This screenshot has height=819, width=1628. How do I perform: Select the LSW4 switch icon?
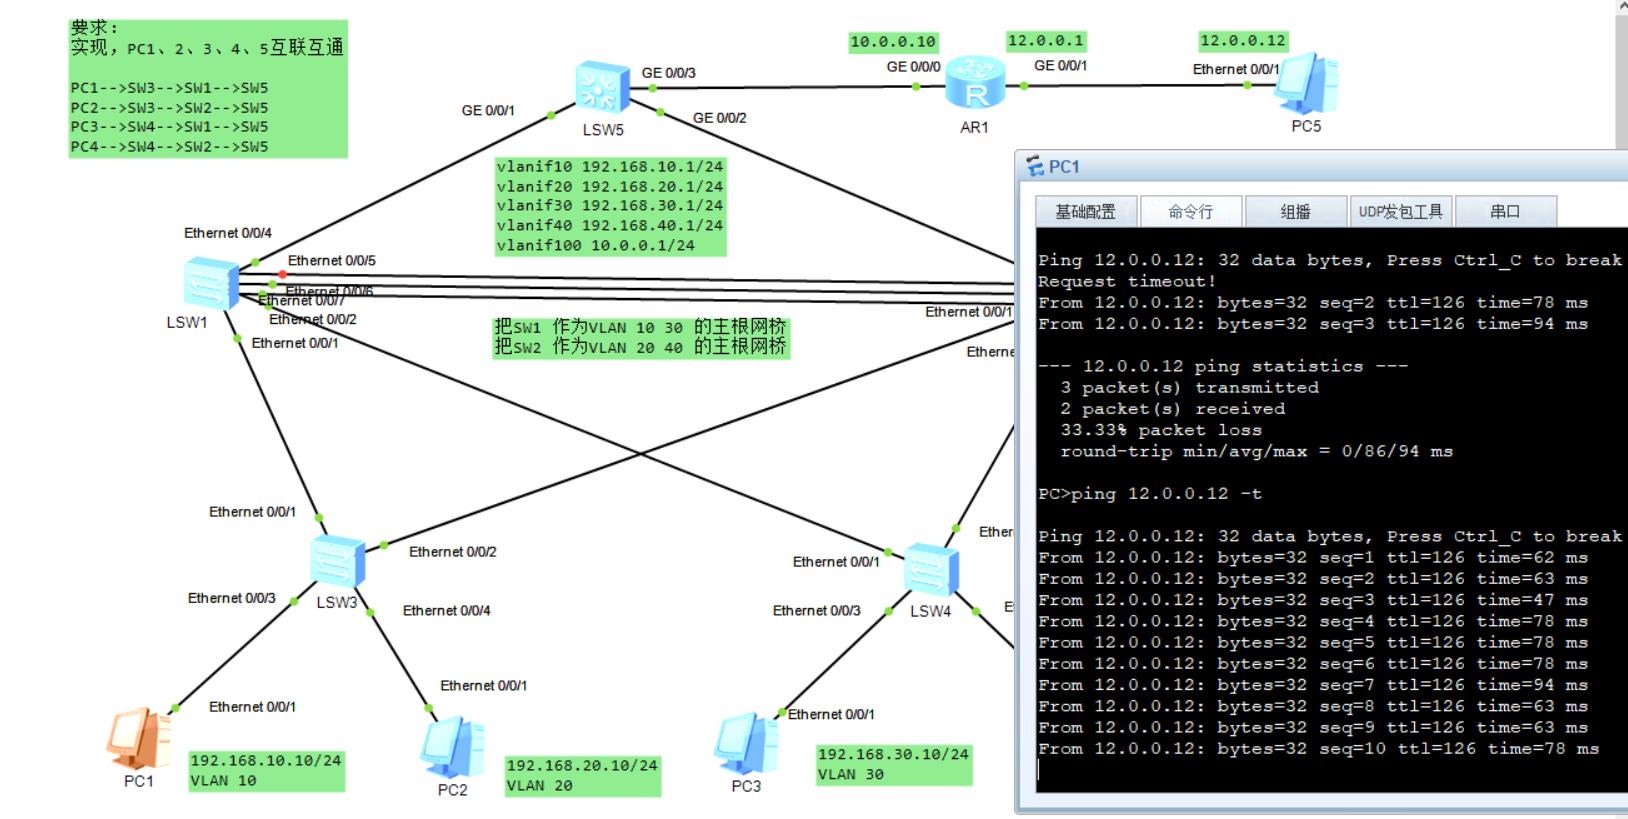[x=931, y=570]
